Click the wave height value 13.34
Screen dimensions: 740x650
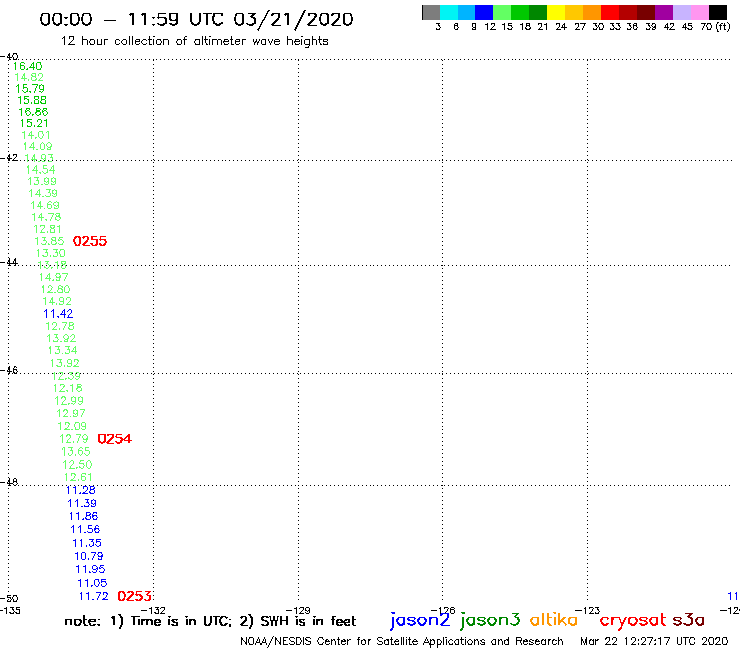pos(62,350)
